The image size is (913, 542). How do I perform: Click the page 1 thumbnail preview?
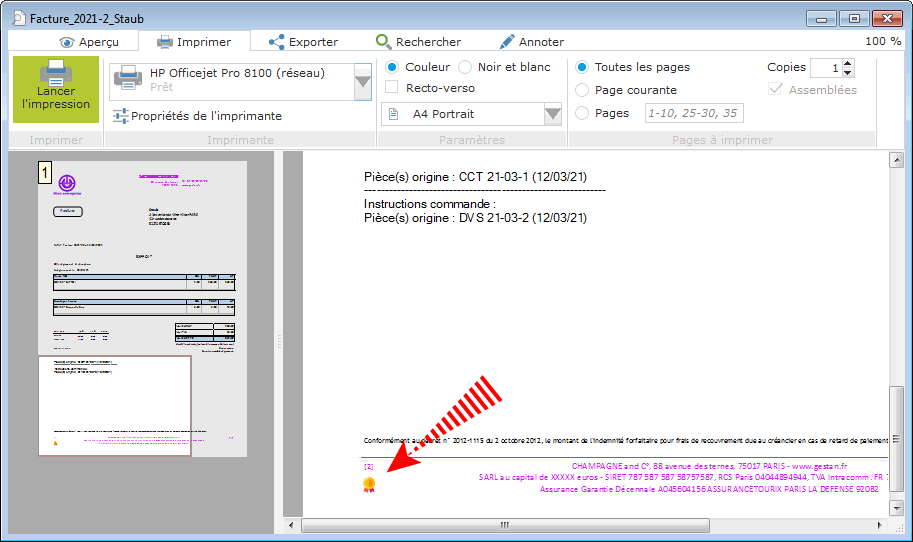[x=142, y=258]
